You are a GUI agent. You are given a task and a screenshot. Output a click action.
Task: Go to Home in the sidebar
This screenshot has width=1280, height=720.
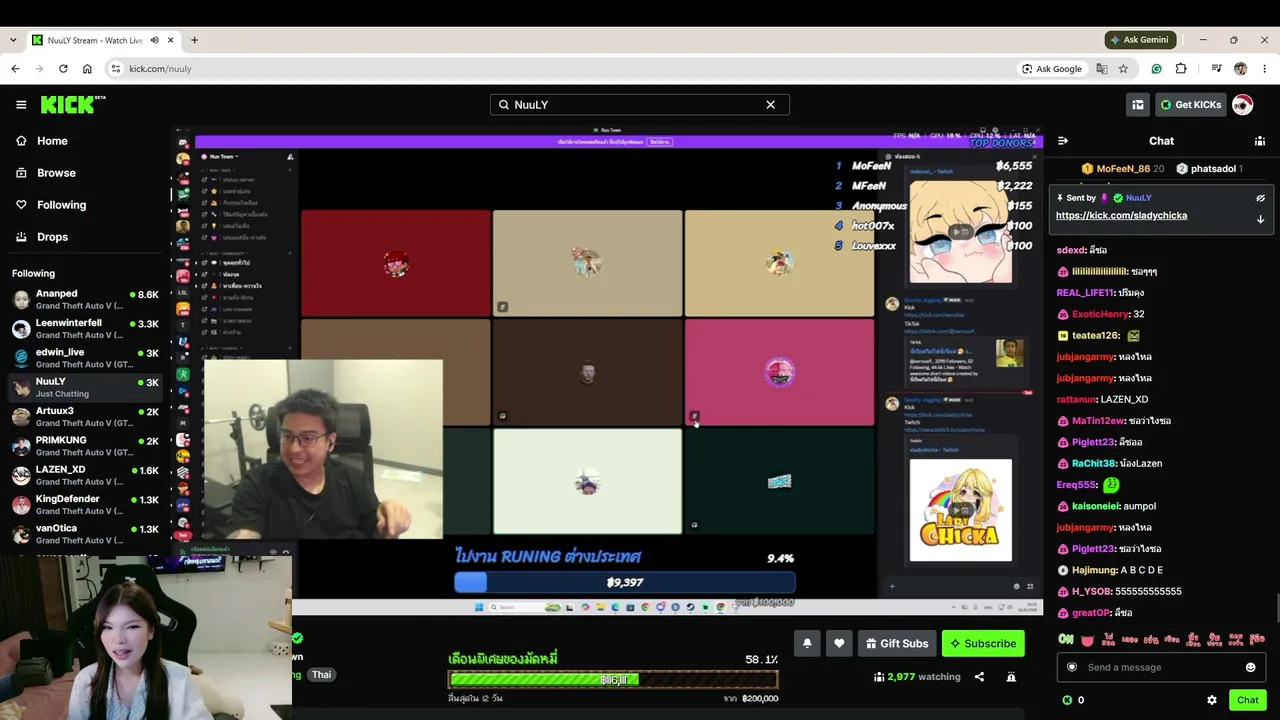tap(52, 141)
